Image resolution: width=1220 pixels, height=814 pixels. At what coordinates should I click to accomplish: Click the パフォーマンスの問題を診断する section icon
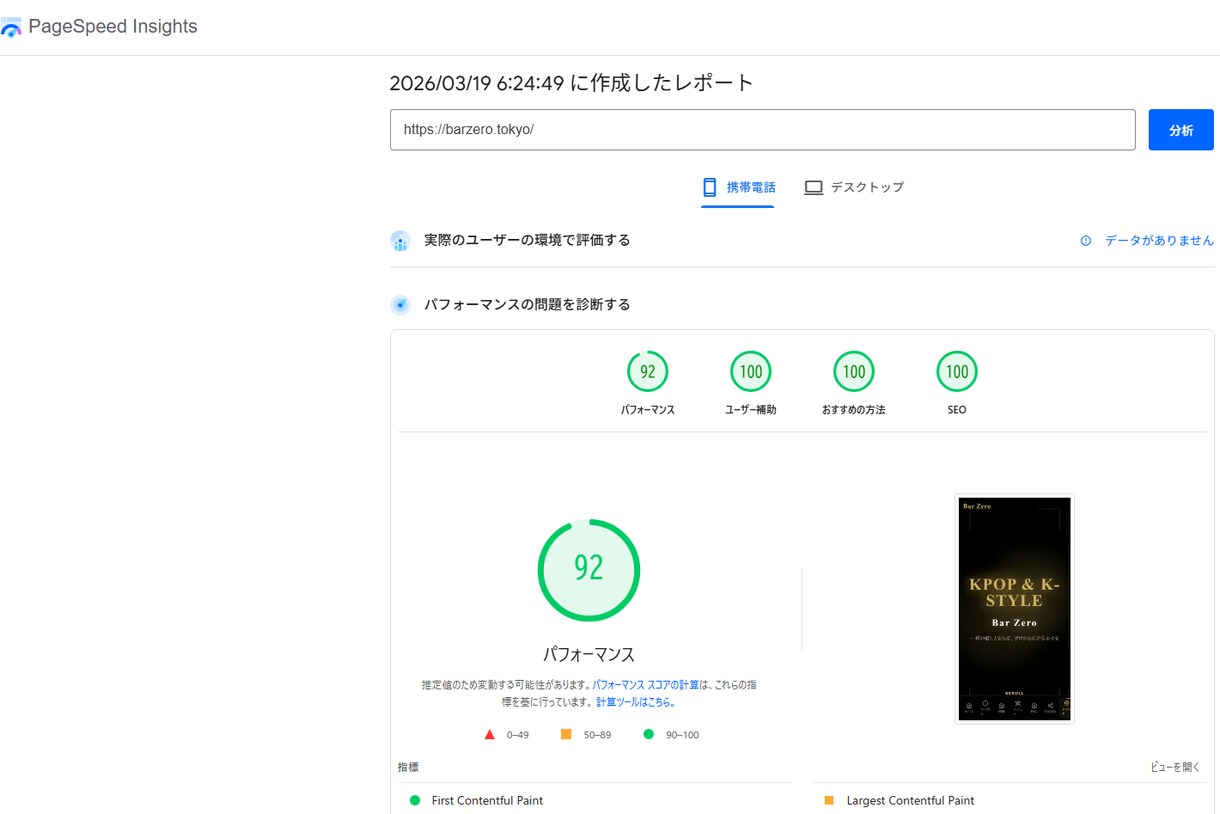point(400,305)
